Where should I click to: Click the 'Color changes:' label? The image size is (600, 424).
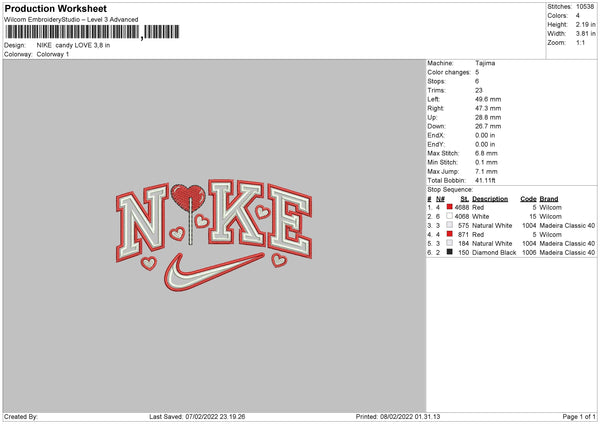[449, 72]
